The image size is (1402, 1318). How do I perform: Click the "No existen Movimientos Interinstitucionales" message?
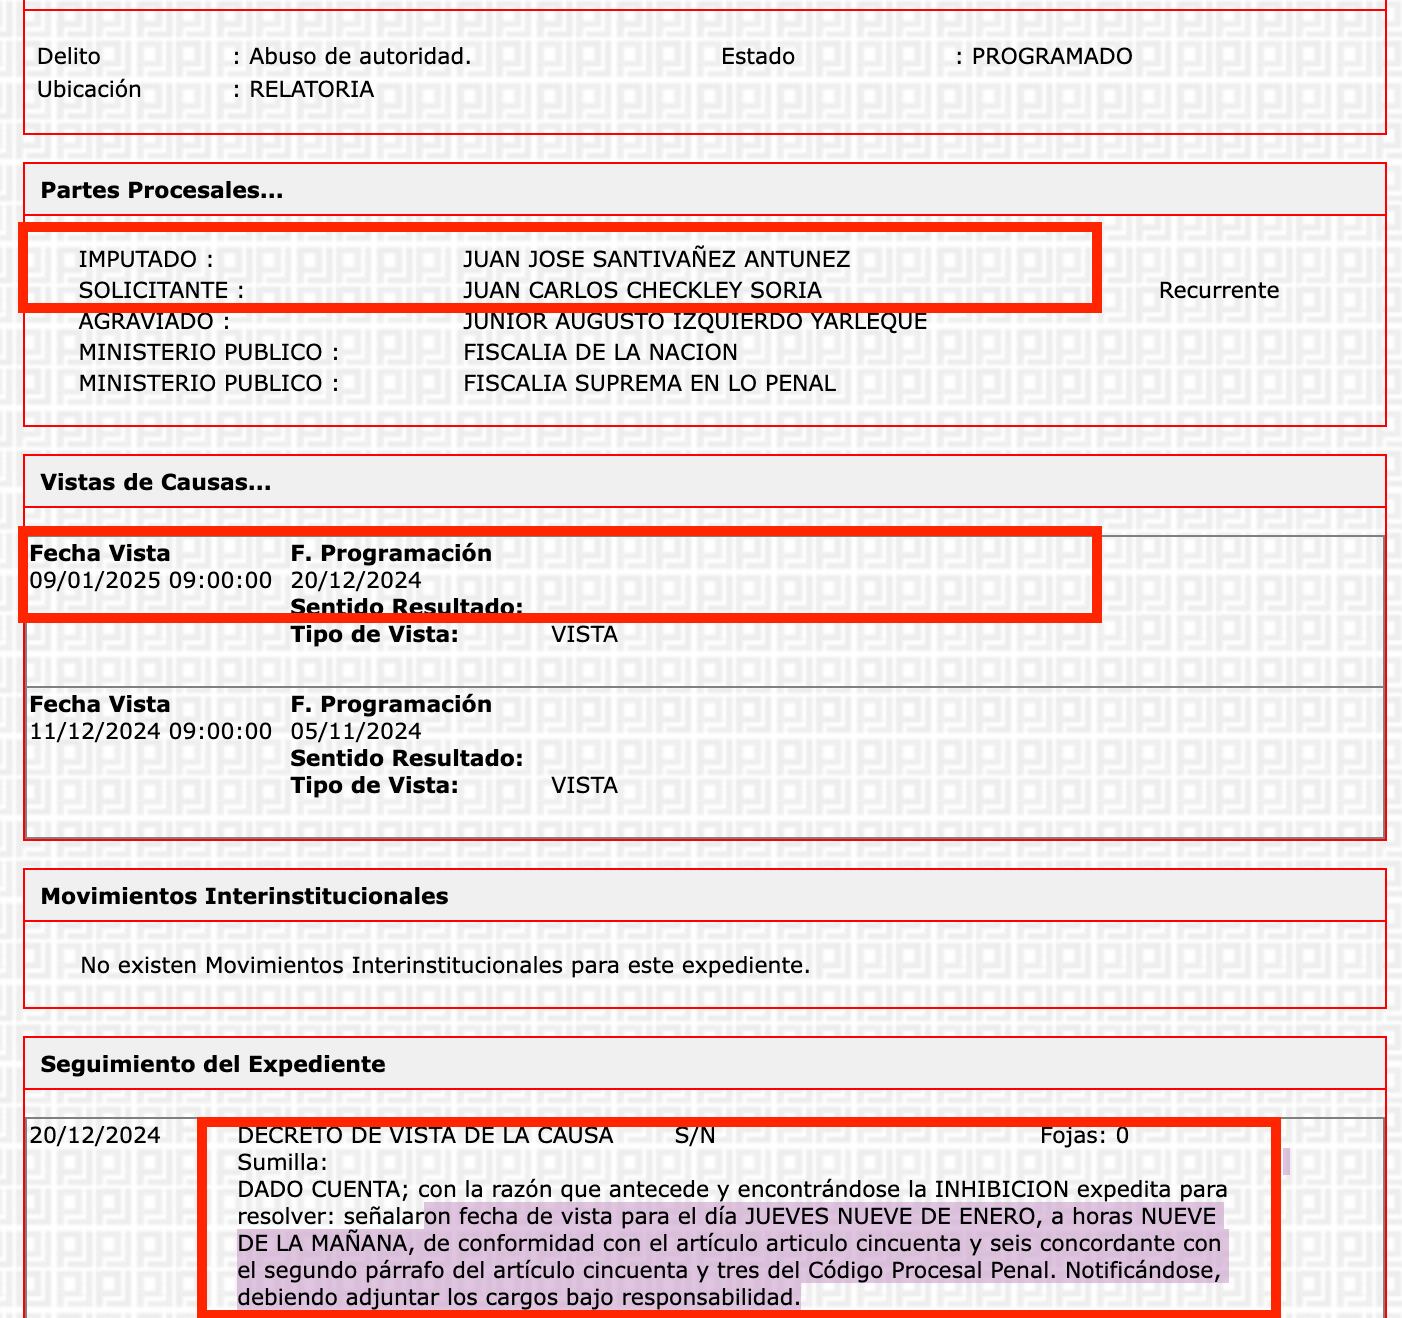coord(445,966)
